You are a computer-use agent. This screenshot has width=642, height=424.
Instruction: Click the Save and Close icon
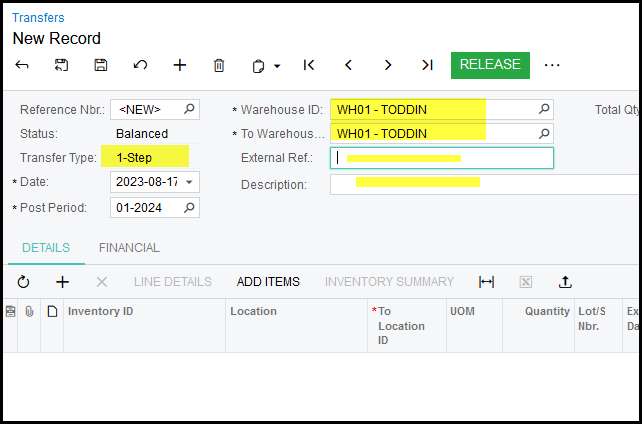pyautogui.click(x=62, y=65)
